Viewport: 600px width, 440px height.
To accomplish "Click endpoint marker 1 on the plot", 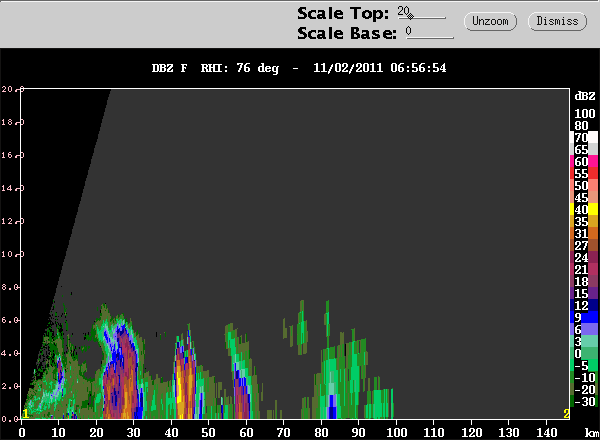I will [x=25, y=413].
